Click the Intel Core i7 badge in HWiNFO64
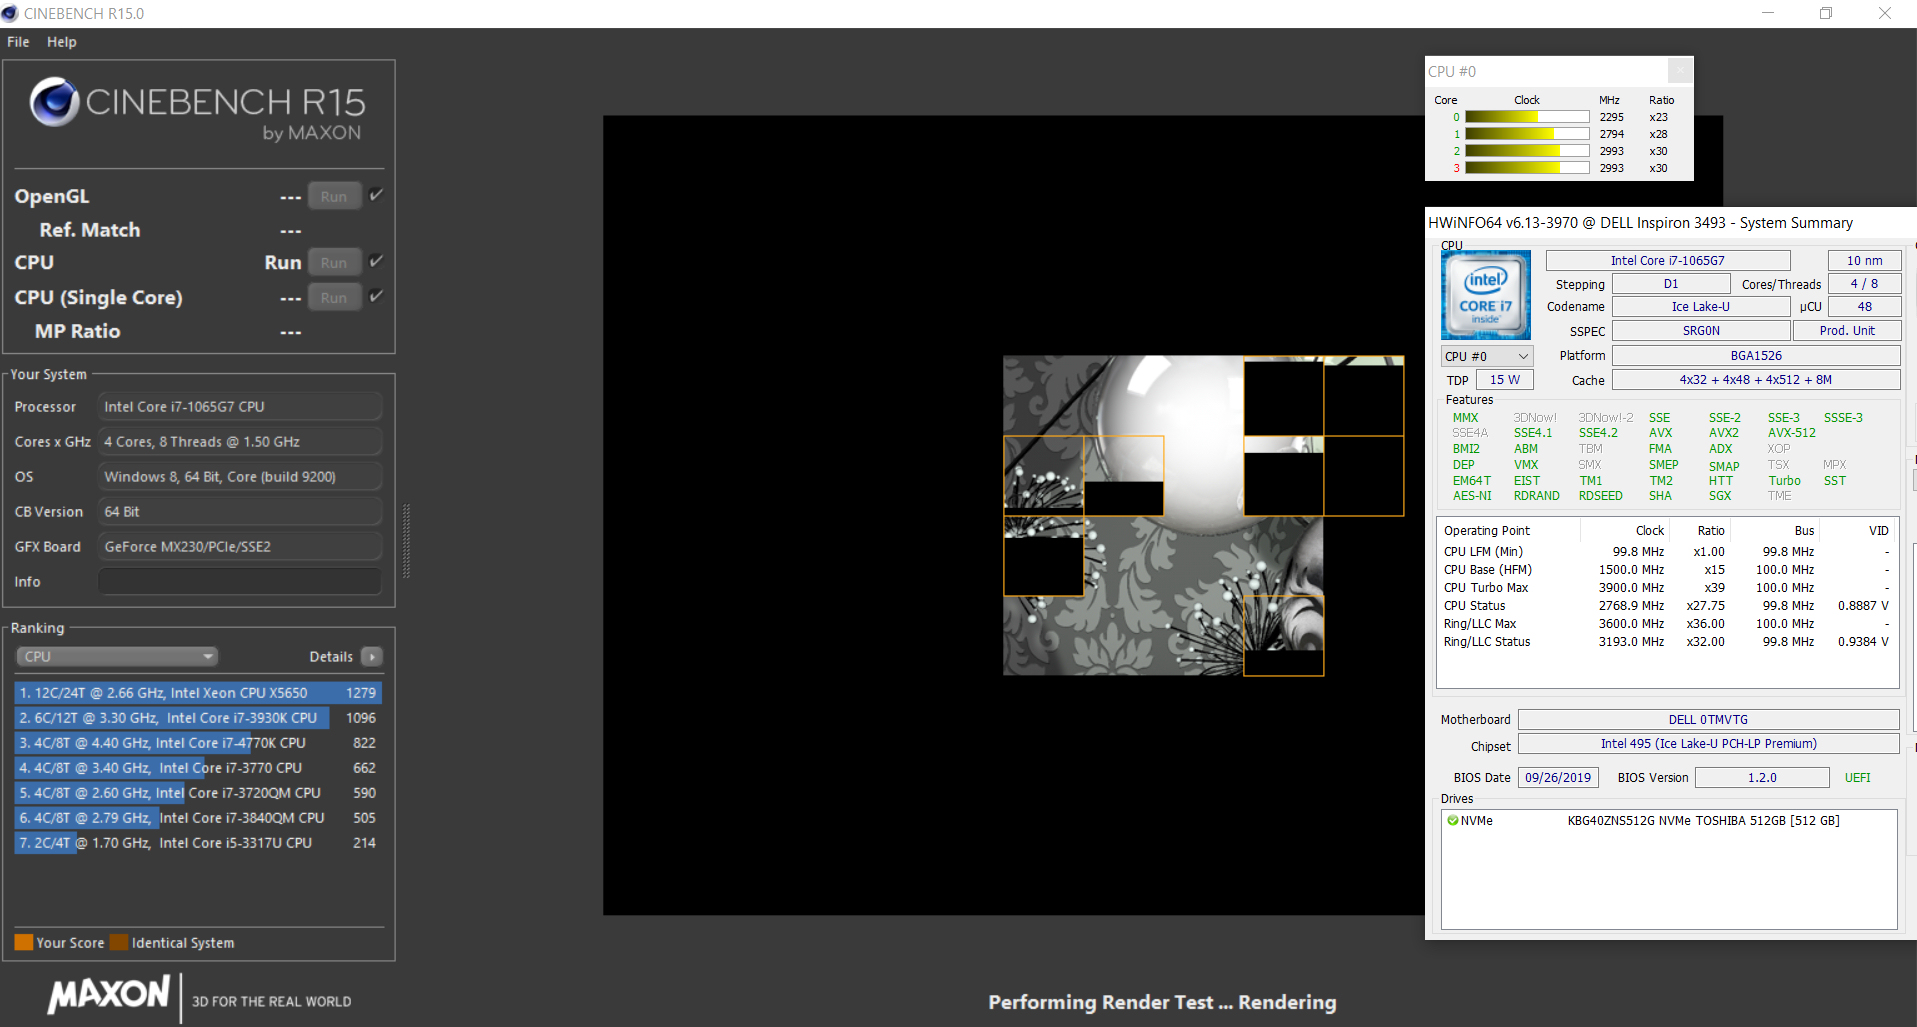 click(x=1485, y=295)
